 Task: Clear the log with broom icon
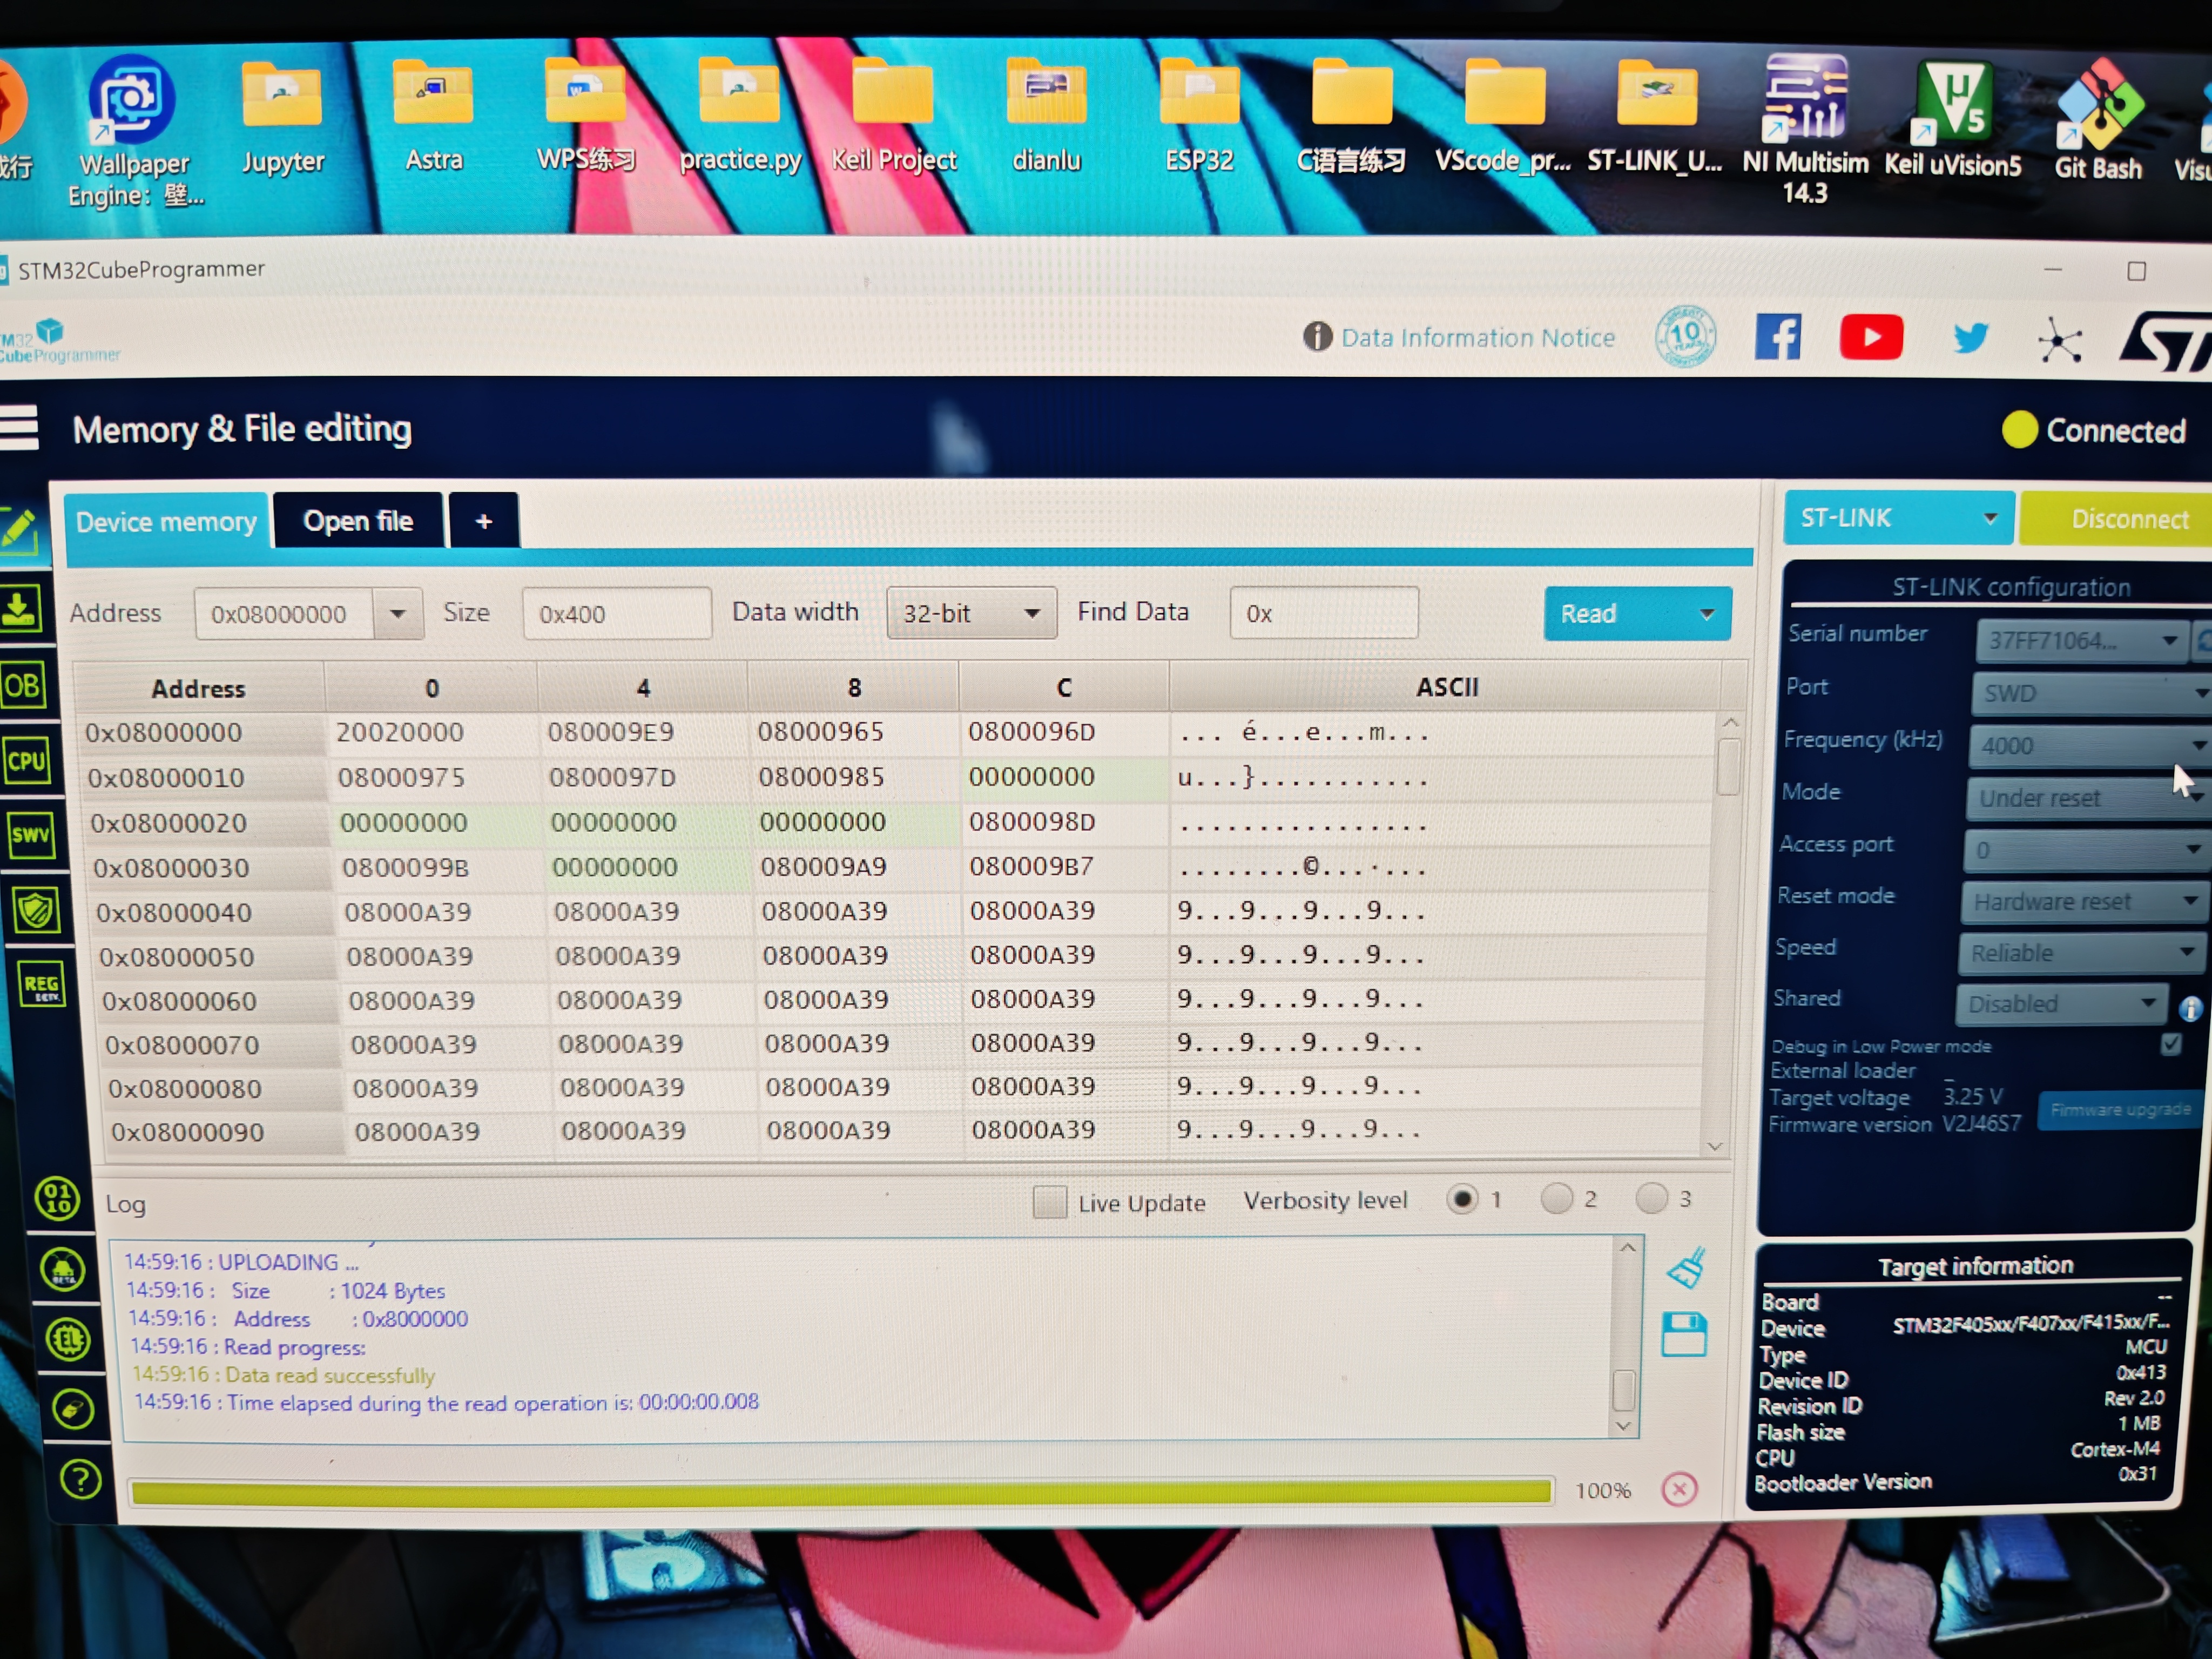point(1687,1268)
